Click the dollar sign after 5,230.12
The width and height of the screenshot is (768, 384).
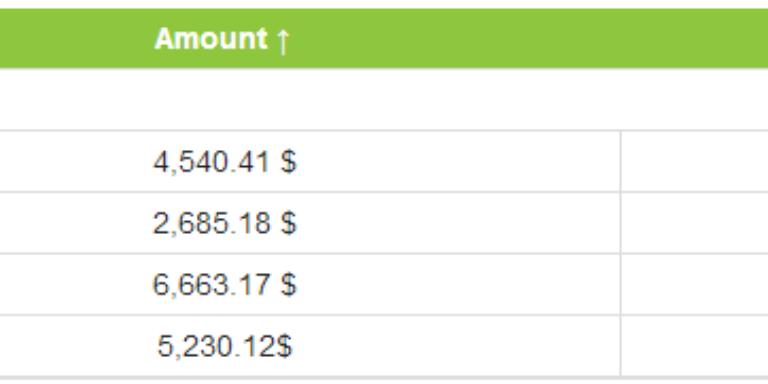284,346
